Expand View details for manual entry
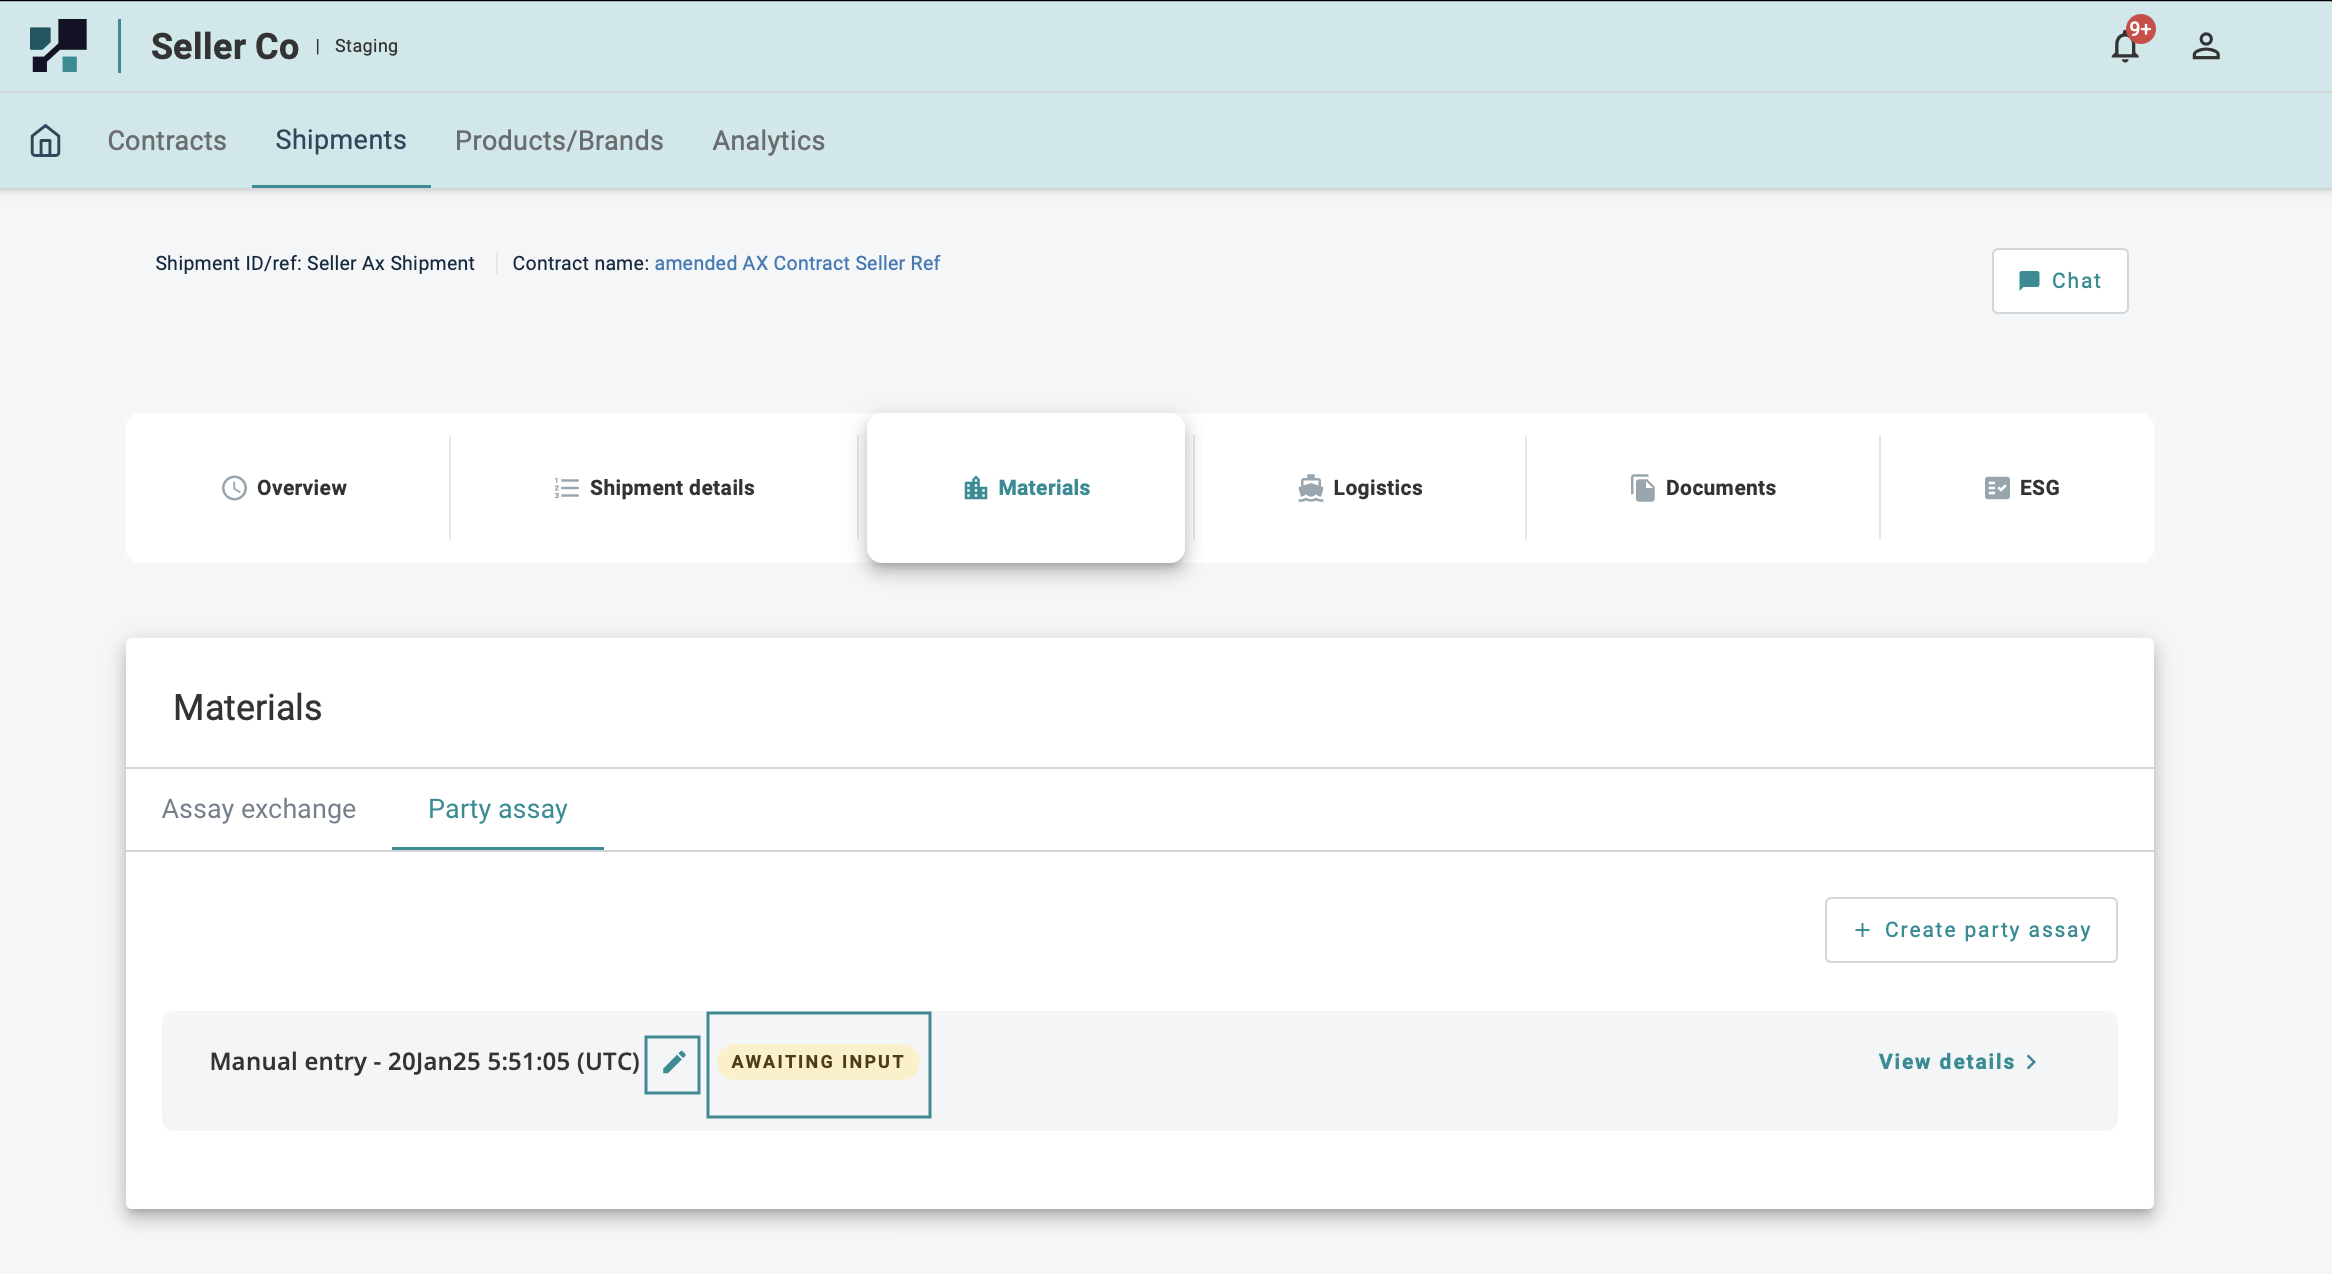The image size is (2332, 1274). coord(1957,1062)
